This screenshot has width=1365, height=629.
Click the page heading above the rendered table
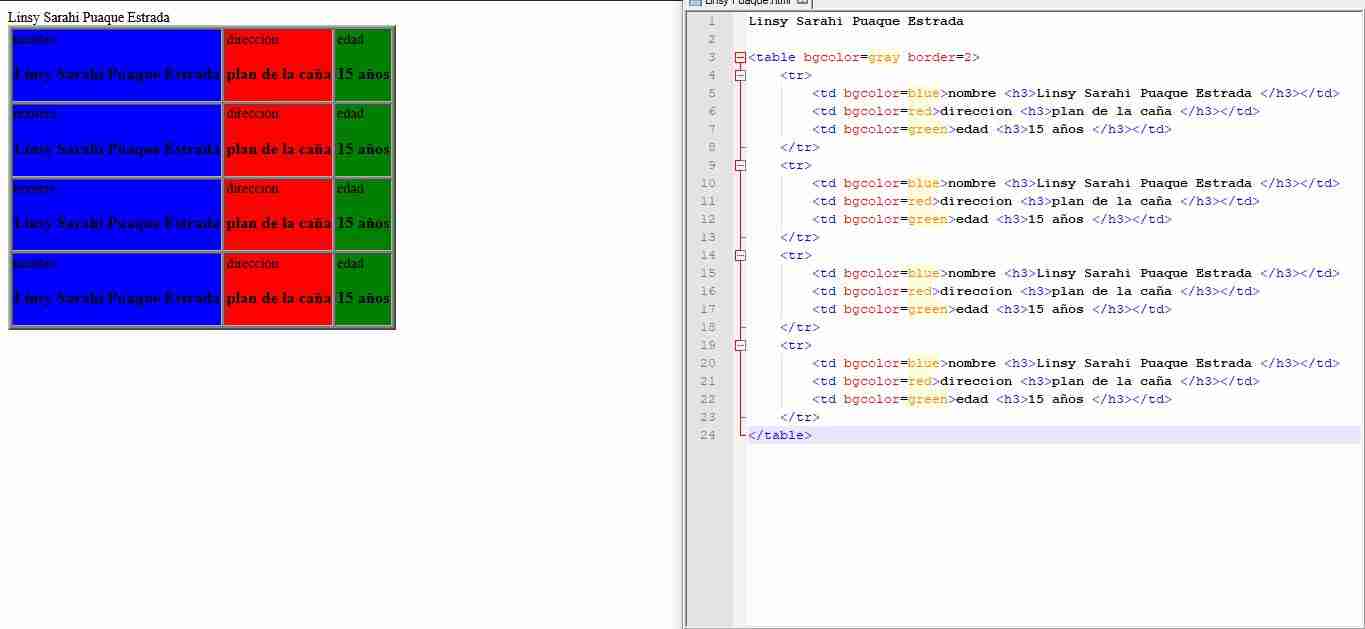click(x=89, y=17)
